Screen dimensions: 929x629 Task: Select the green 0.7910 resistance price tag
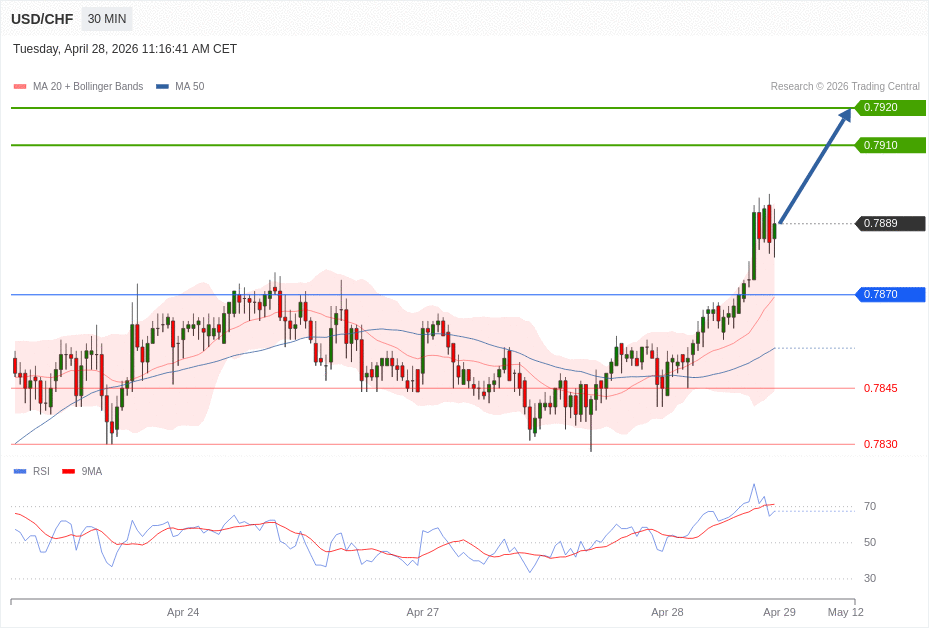click(889, 145)
